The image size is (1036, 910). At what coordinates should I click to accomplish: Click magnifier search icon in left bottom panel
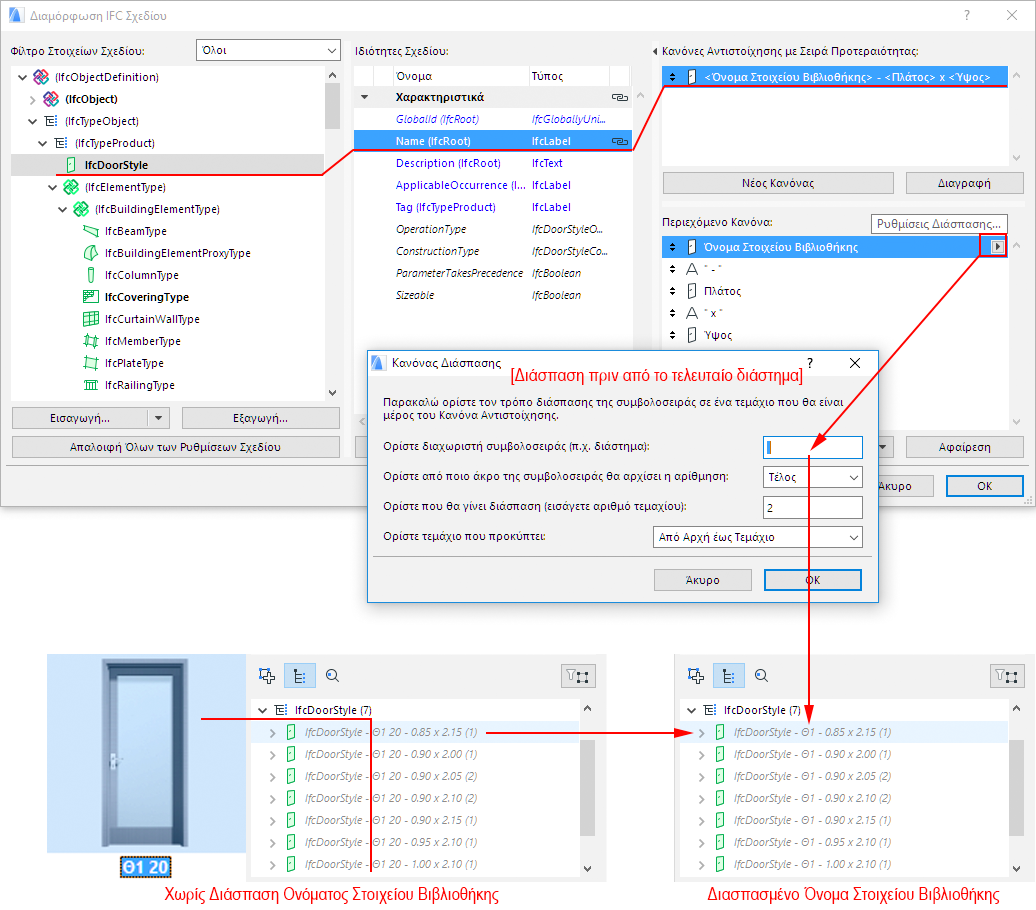332,675
